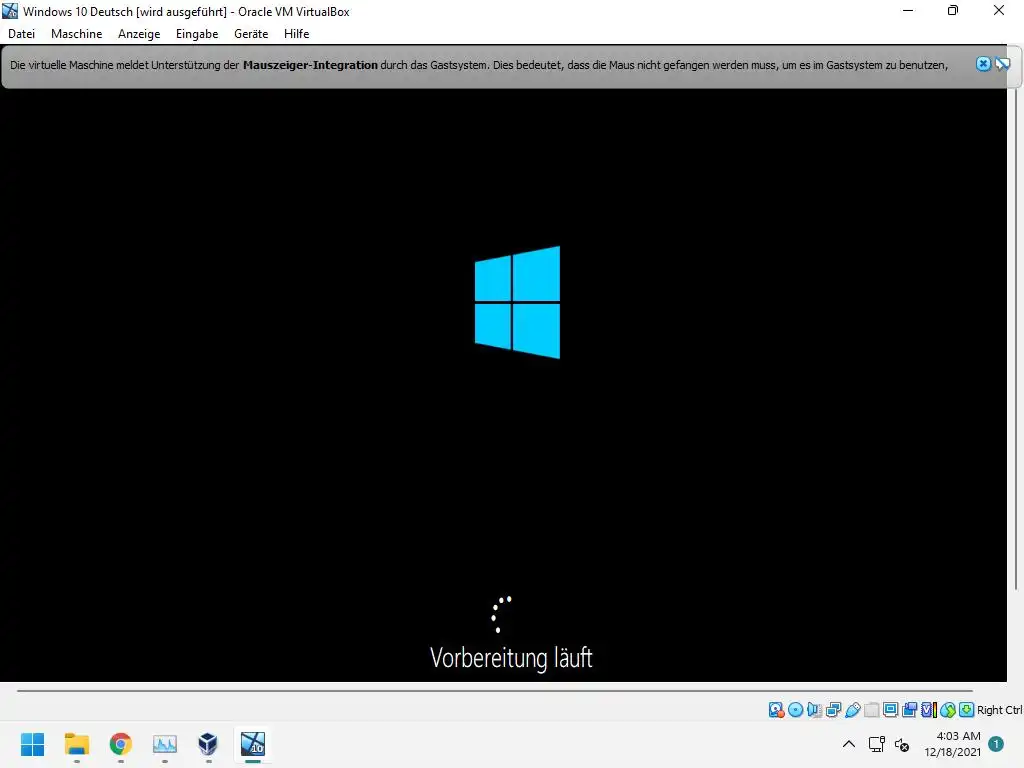Open File Explorer from the taskbar

click(x=76, y=744)
